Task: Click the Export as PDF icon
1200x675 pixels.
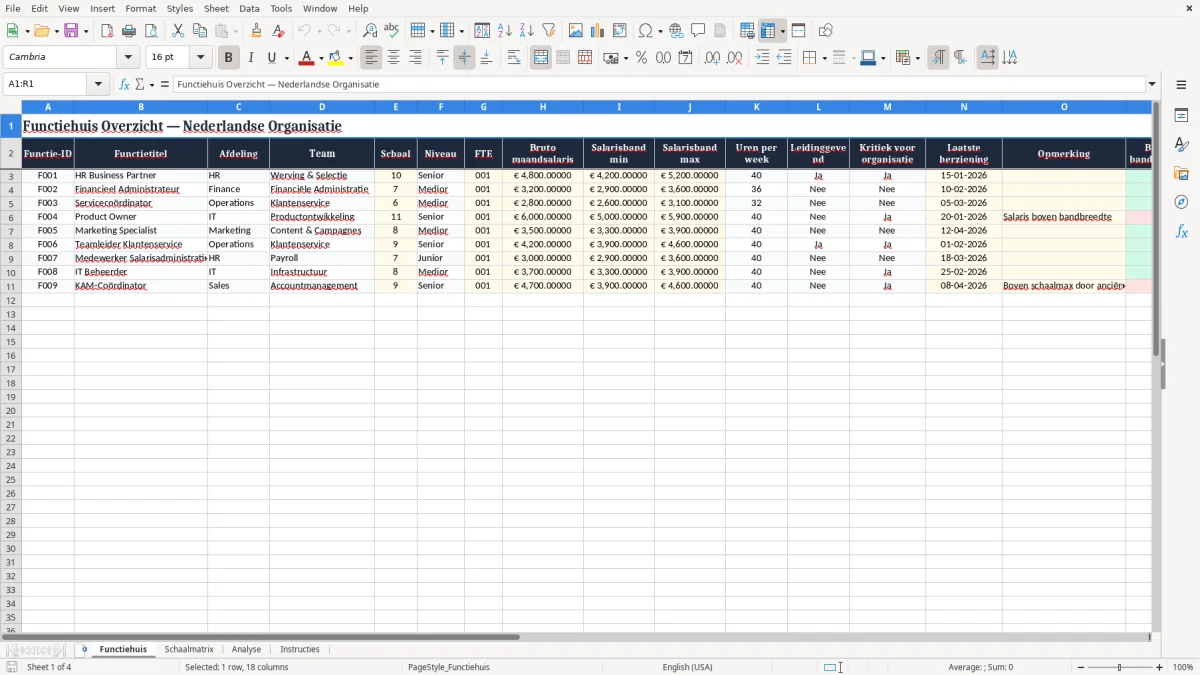Action: (x=107, y=30)
